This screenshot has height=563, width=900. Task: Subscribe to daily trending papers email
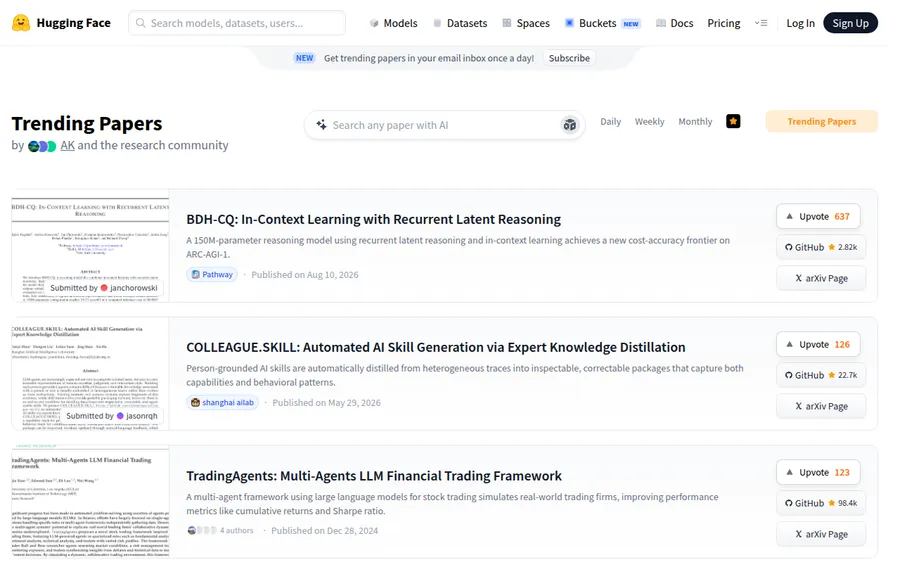coord(569,58)
